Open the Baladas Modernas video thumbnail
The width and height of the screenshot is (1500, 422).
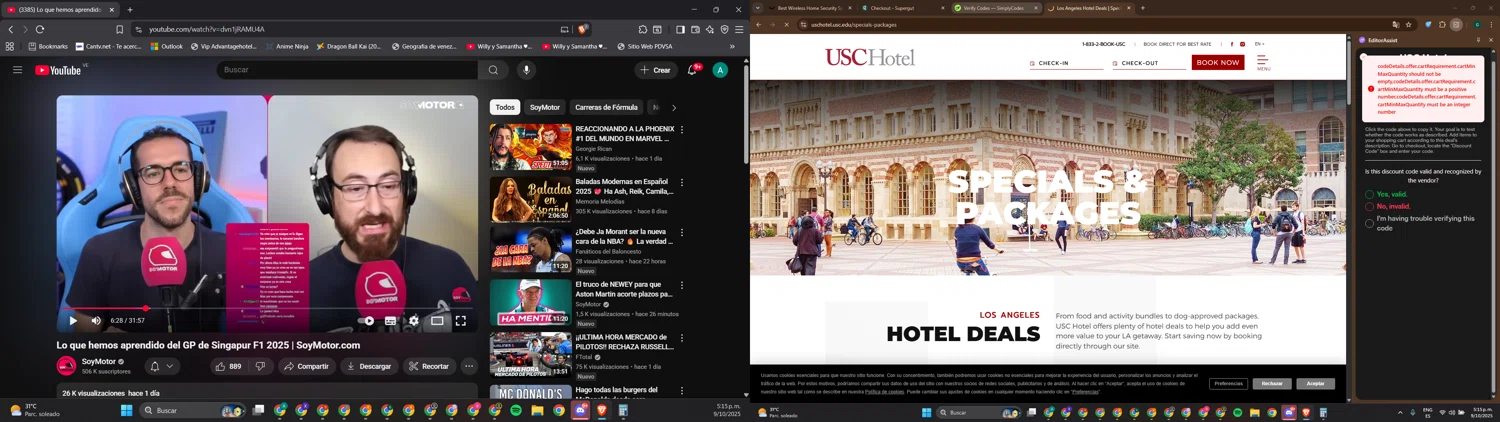coord(530,199)
